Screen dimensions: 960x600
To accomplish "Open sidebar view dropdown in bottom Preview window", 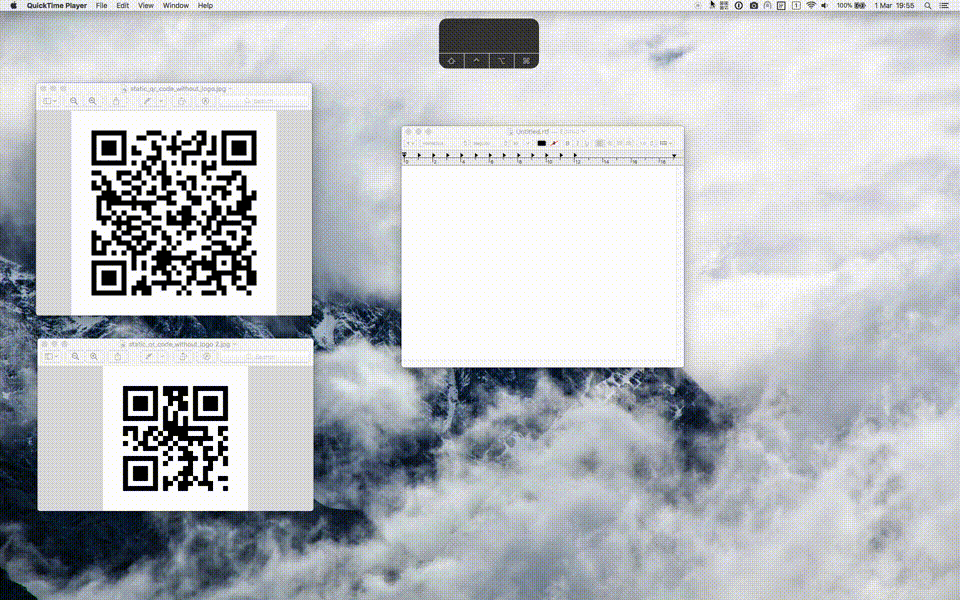I will point(51,356).
